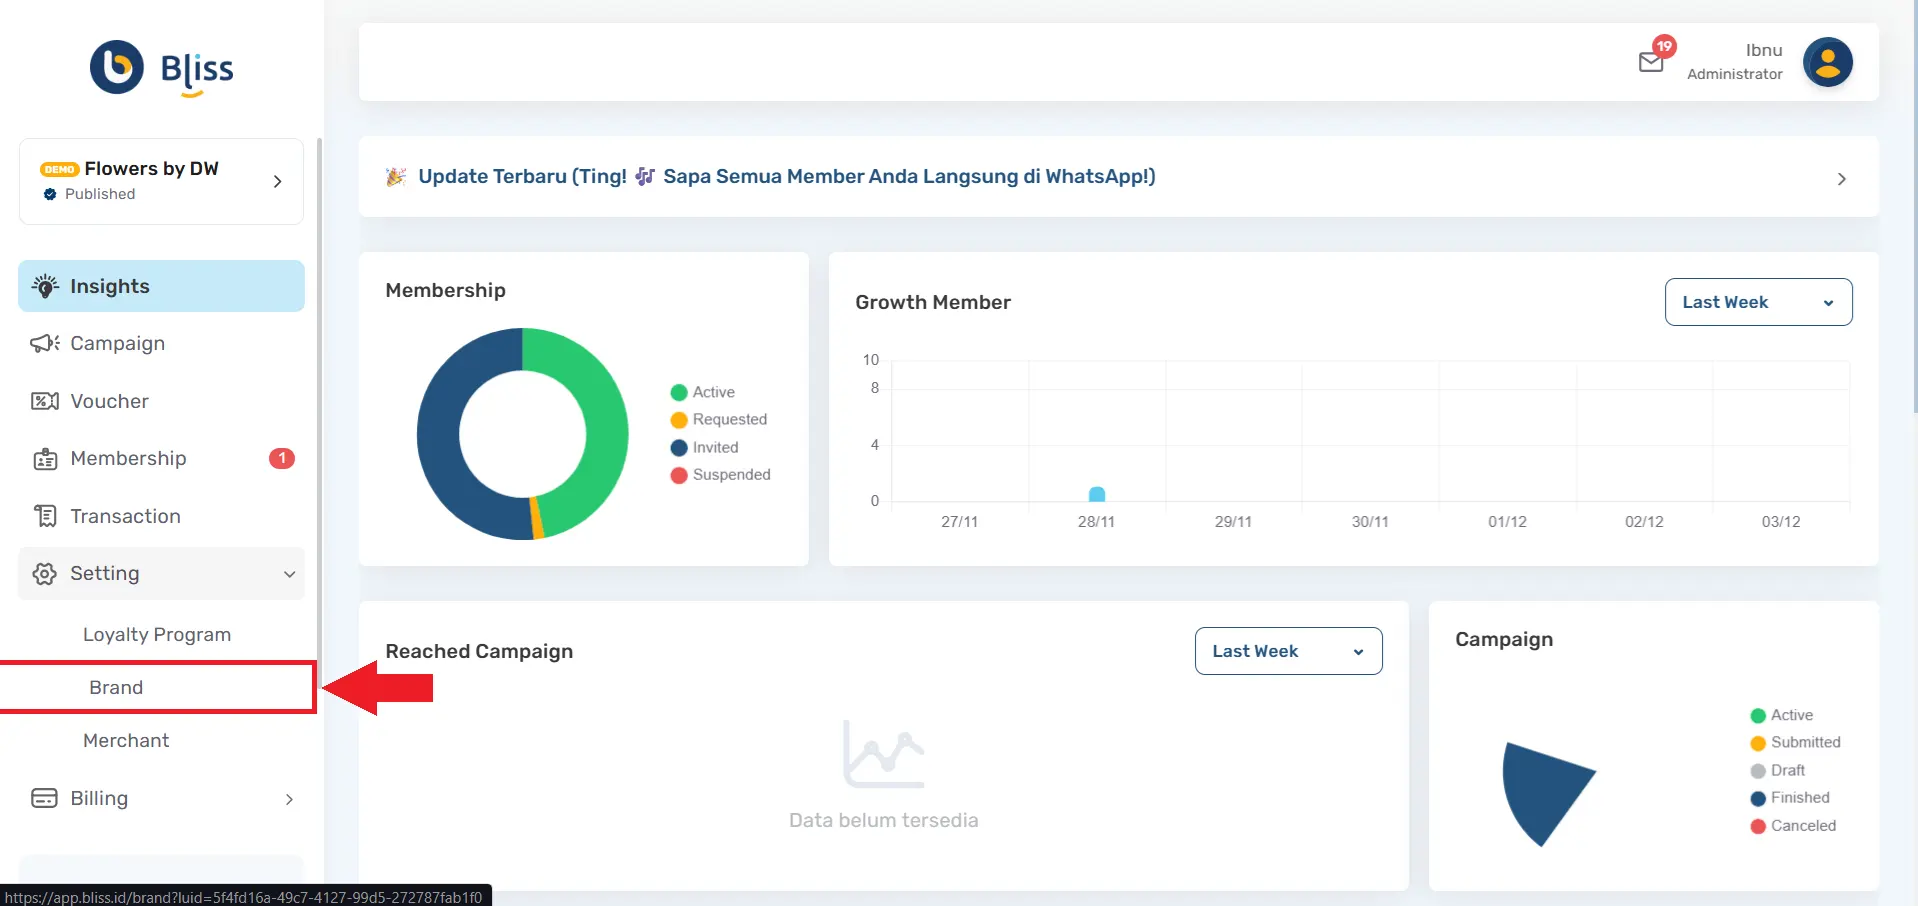Go to Loyalty Program settings
This screenshot has height=906, width=1918.
point(157,634)
